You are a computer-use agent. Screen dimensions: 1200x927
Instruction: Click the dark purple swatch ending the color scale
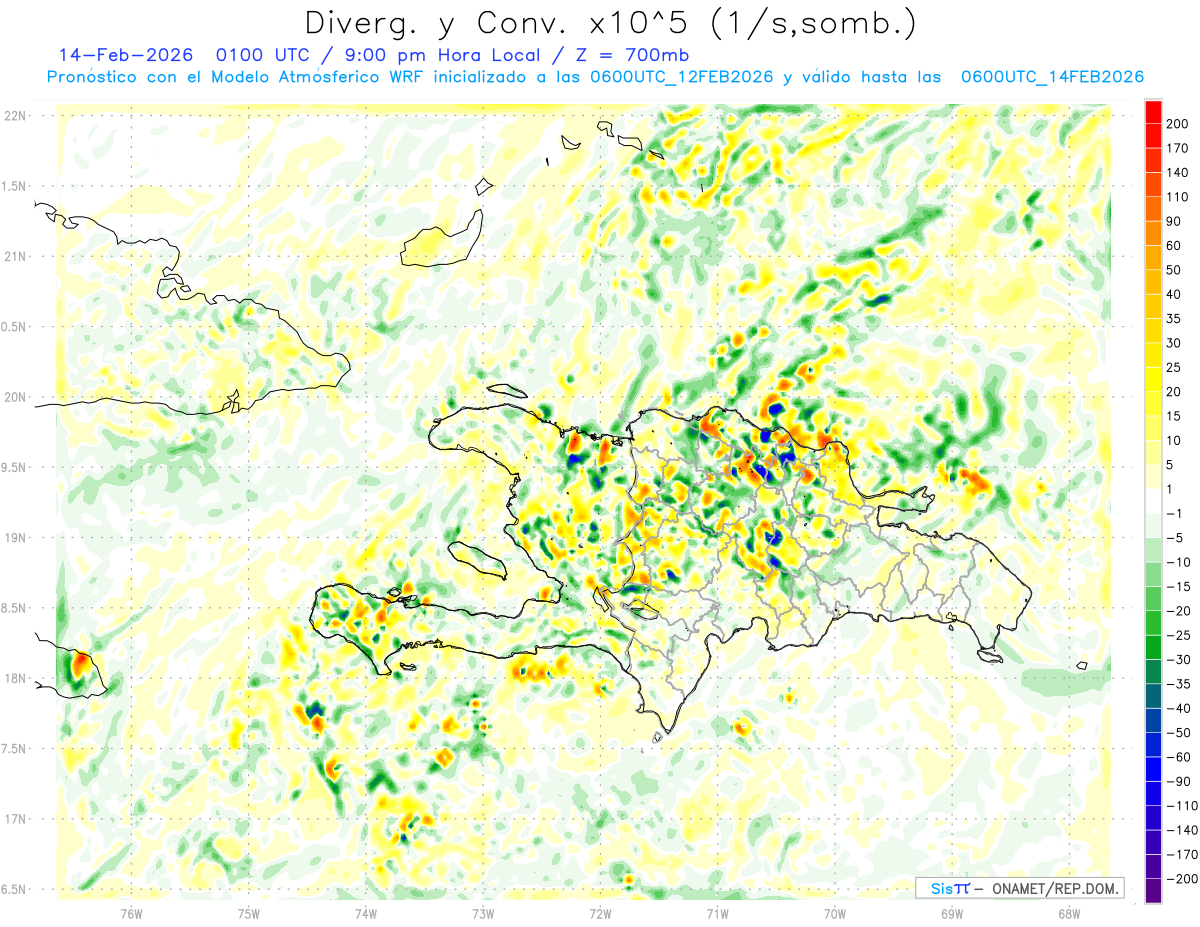(1153, 891)
